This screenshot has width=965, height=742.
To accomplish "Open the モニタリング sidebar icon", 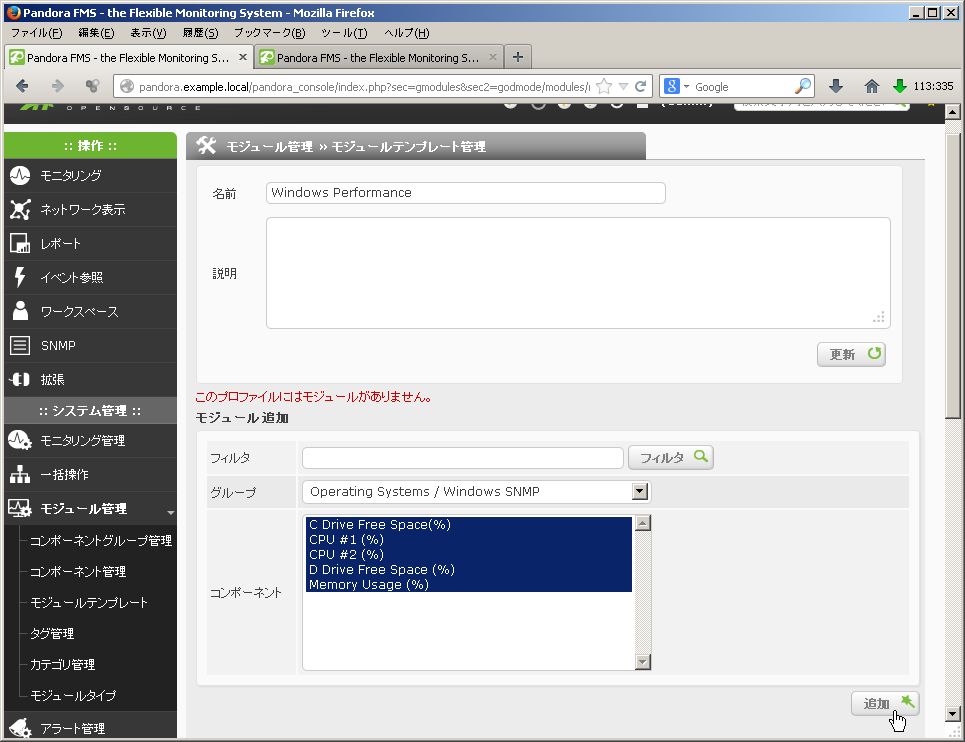I will click(20, 175).
